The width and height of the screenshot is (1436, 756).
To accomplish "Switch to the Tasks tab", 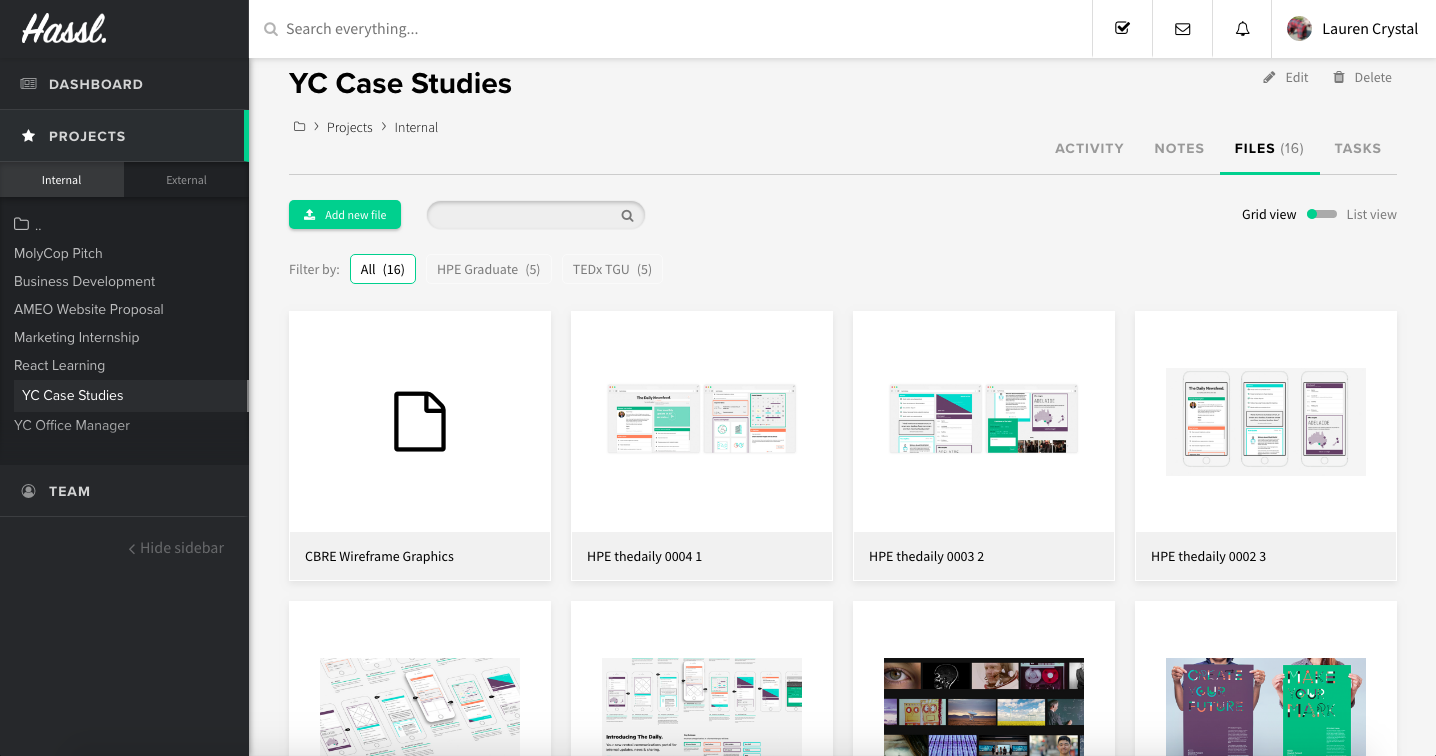I will pos(1357,148).
